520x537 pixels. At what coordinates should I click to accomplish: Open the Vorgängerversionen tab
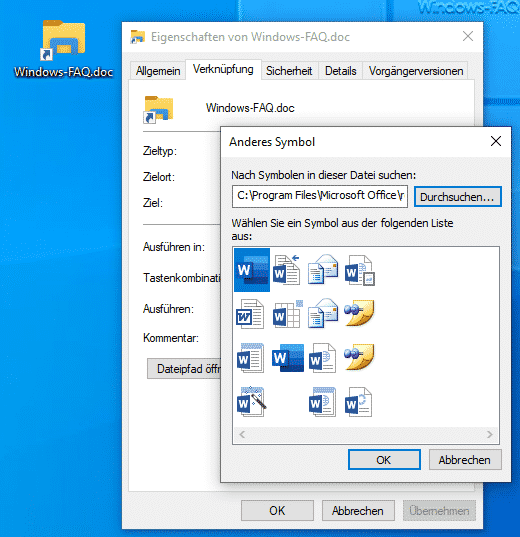pos(416,71)
